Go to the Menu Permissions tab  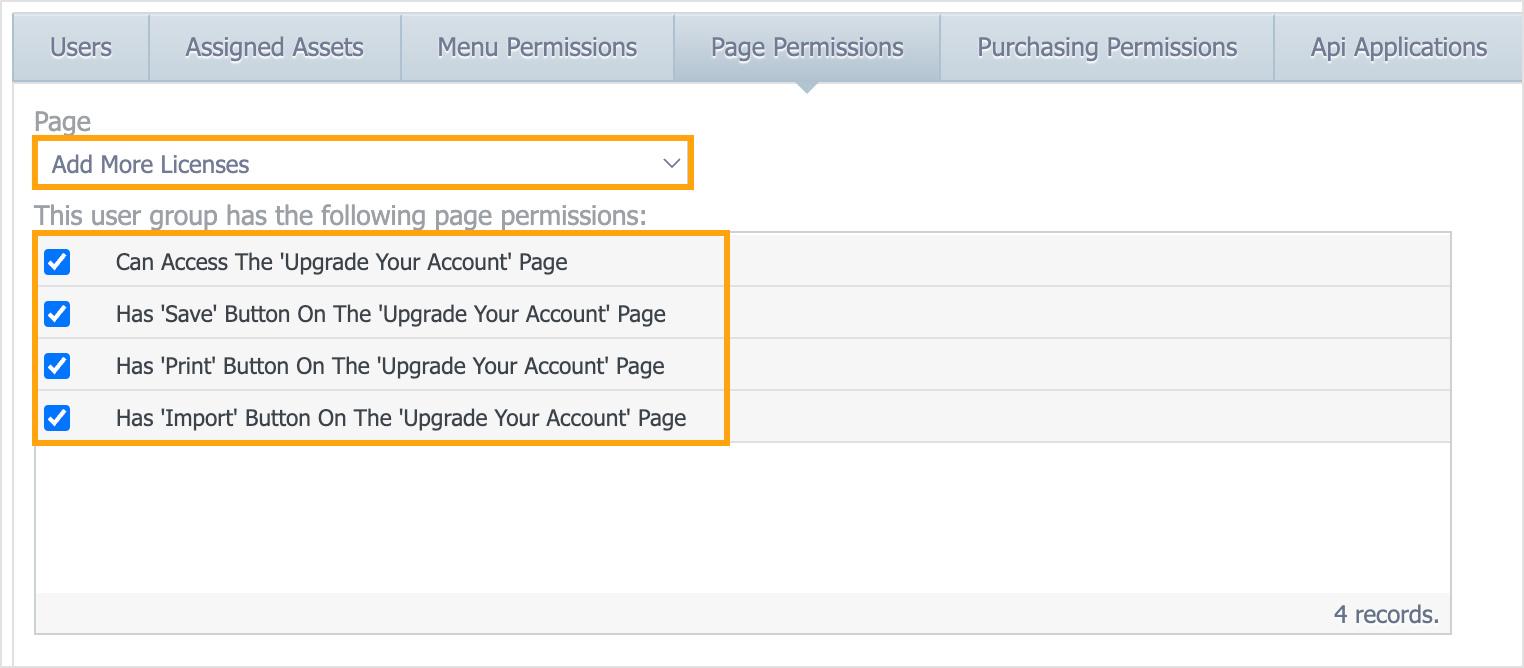tap(537, 47)
